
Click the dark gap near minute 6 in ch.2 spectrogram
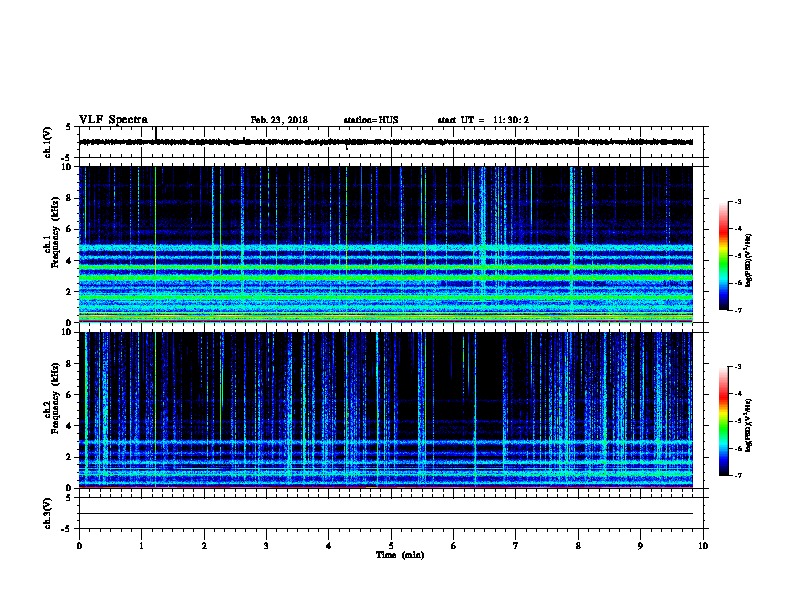[450, 384]
